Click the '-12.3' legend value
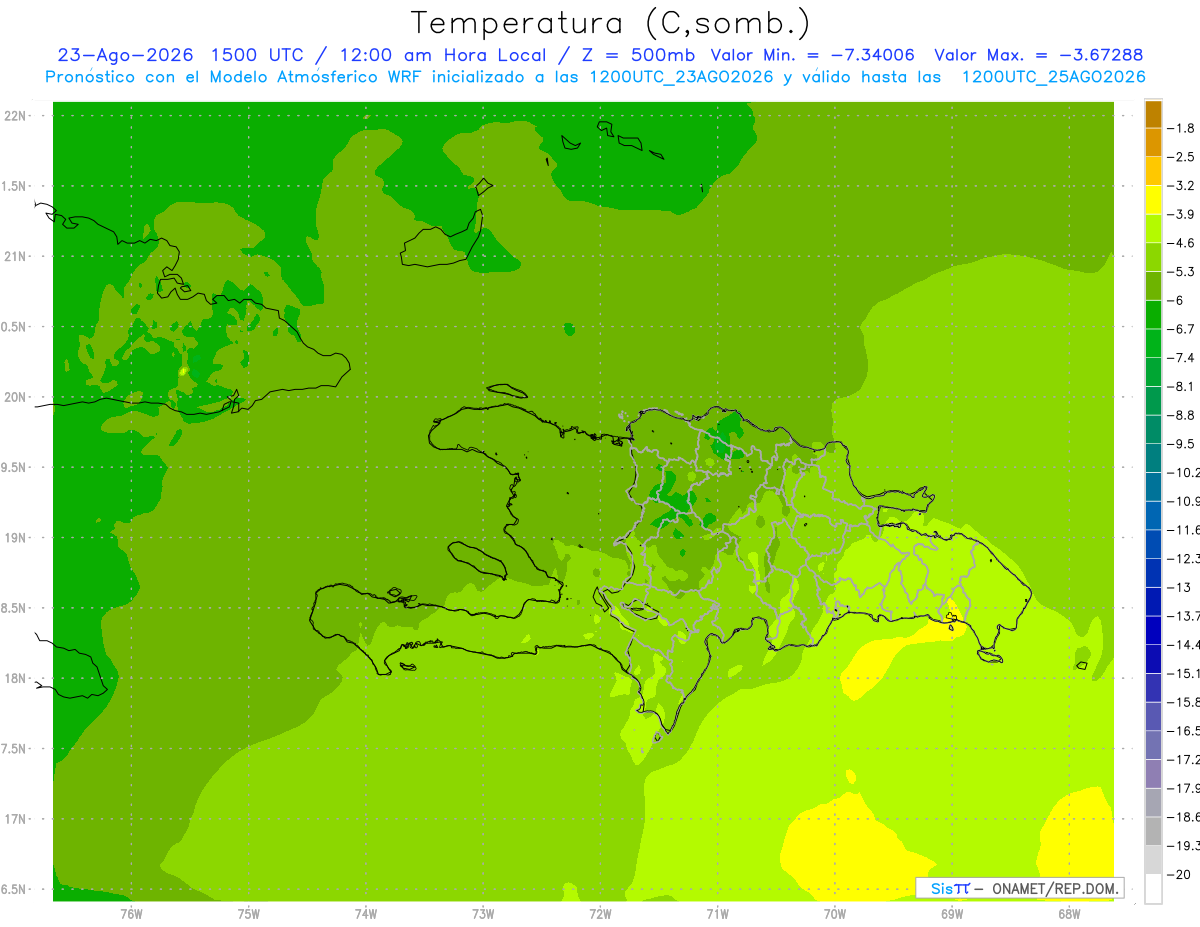 pyautogui.click(x=1183, y=559)
